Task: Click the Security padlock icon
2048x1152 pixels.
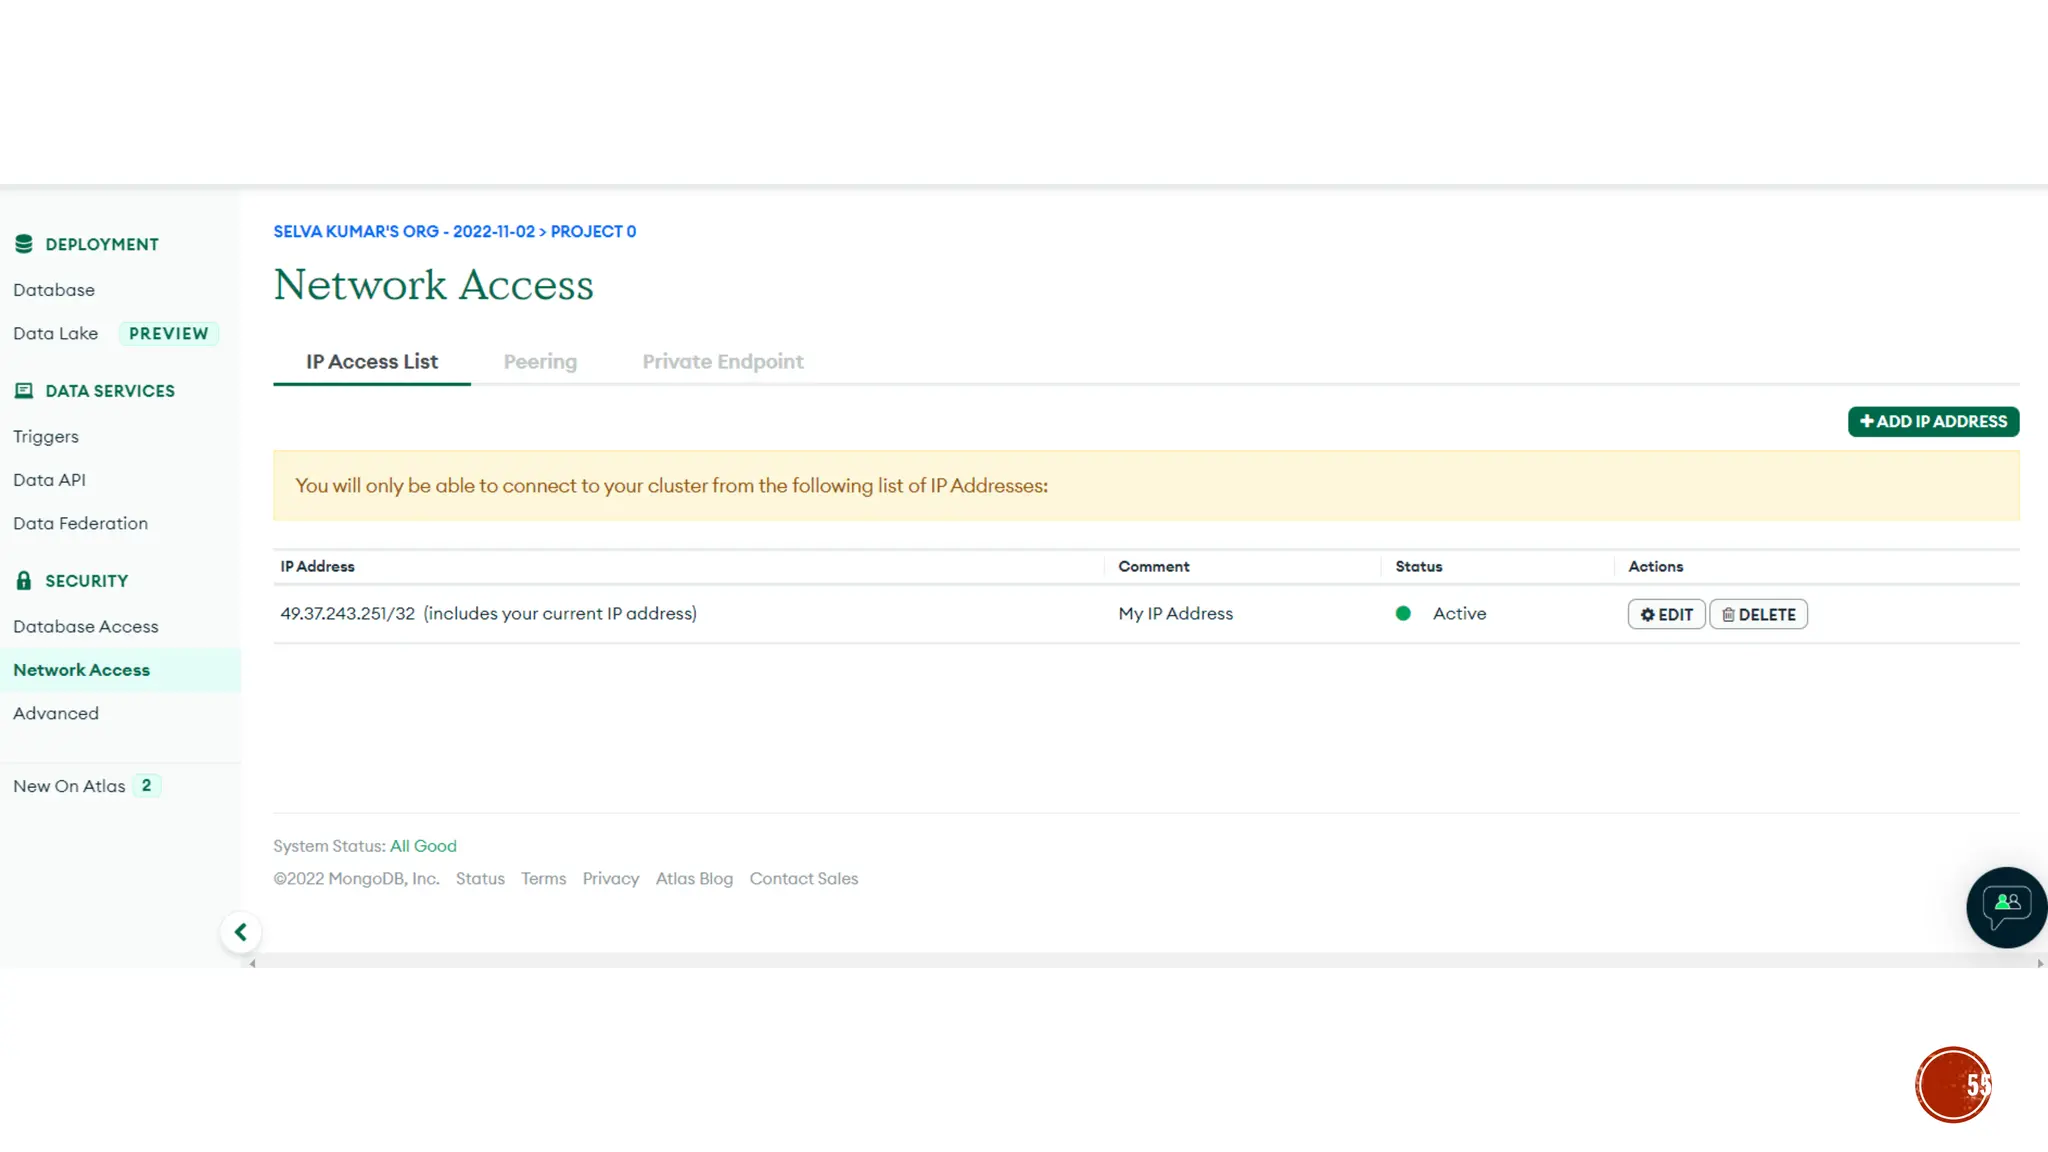Action: click(x=24, y=581)
